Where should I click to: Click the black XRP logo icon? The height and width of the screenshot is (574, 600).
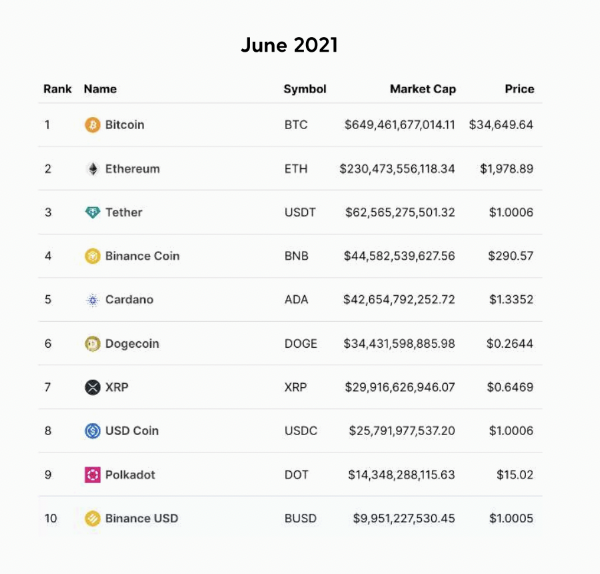click(92, 387)
